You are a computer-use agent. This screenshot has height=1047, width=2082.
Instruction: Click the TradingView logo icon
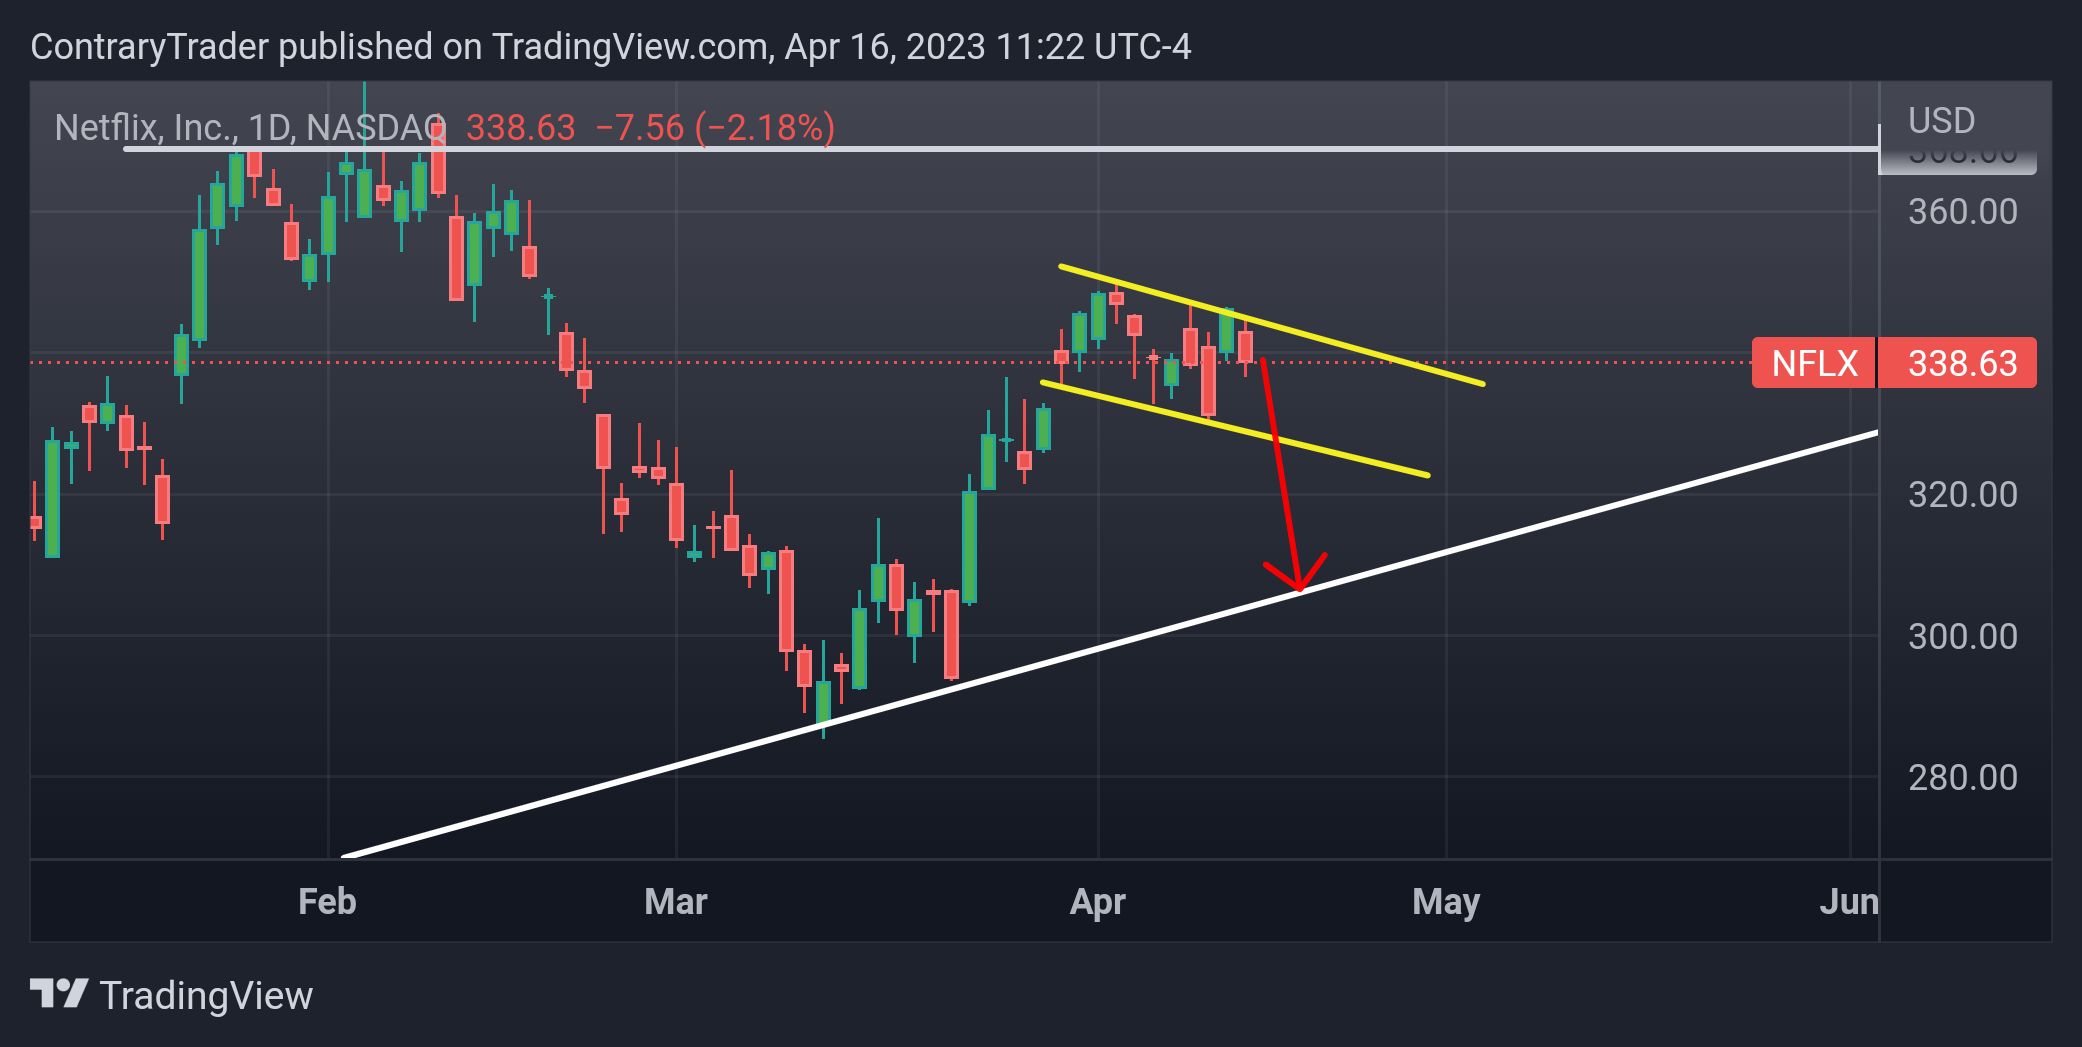click(x=59, y=994)
